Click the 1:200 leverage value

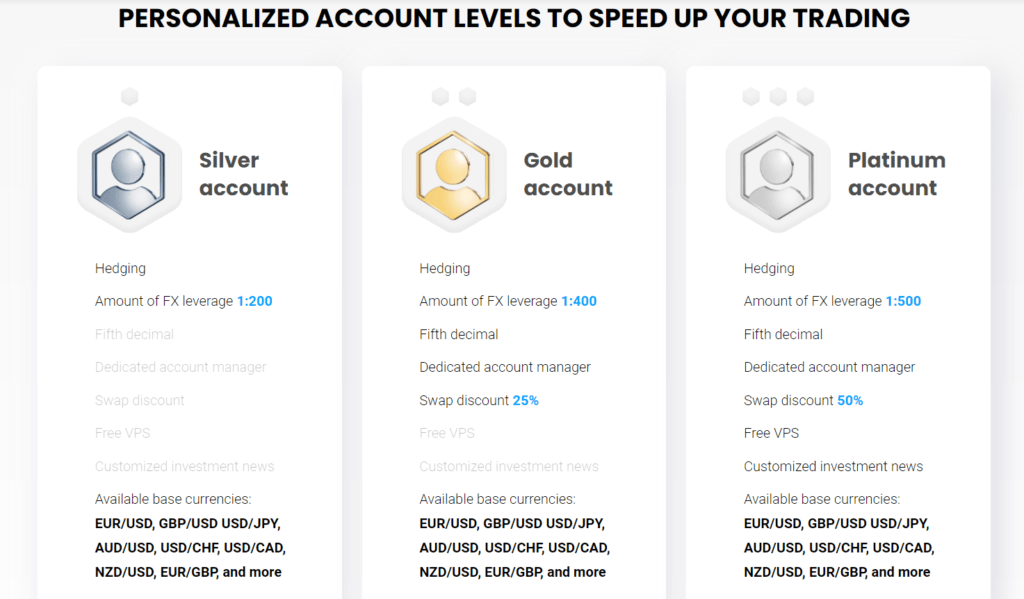point(255,301)
